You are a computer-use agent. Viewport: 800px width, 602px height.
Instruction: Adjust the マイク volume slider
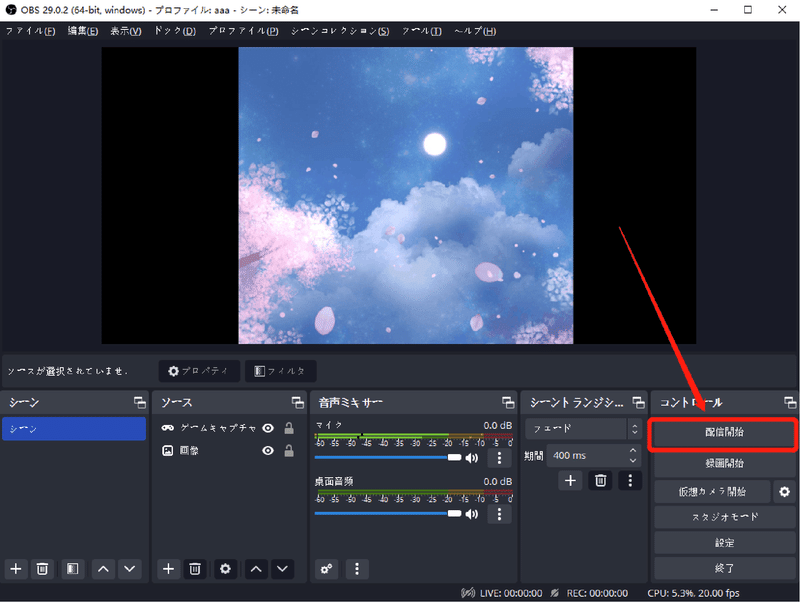pos(388,458)
